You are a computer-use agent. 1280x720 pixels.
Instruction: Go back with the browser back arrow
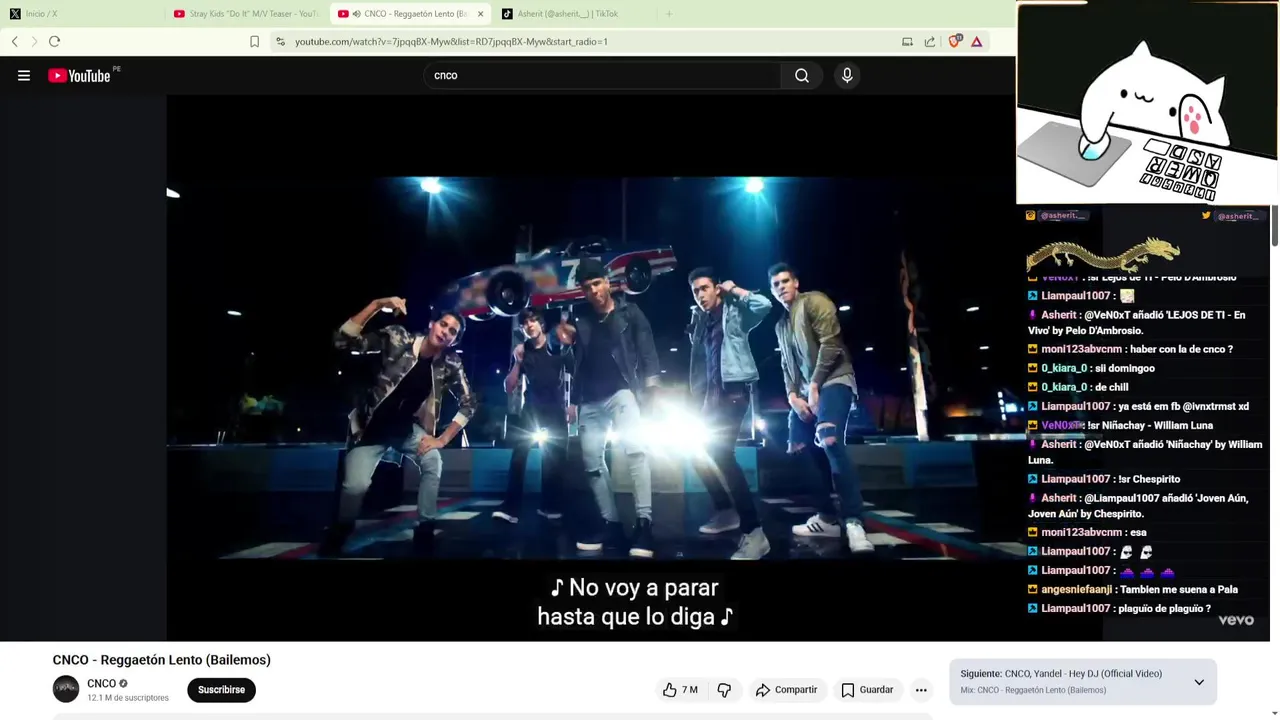coord(15,41)
